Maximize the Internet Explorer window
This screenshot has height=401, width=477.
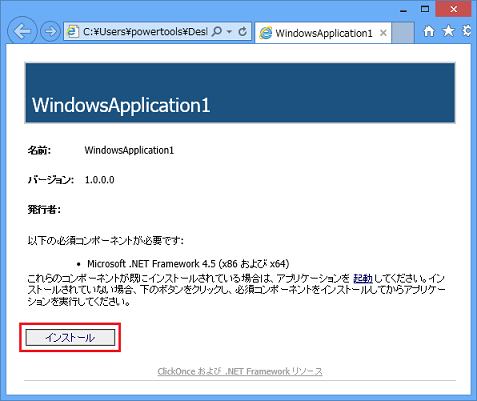point(425,9)
